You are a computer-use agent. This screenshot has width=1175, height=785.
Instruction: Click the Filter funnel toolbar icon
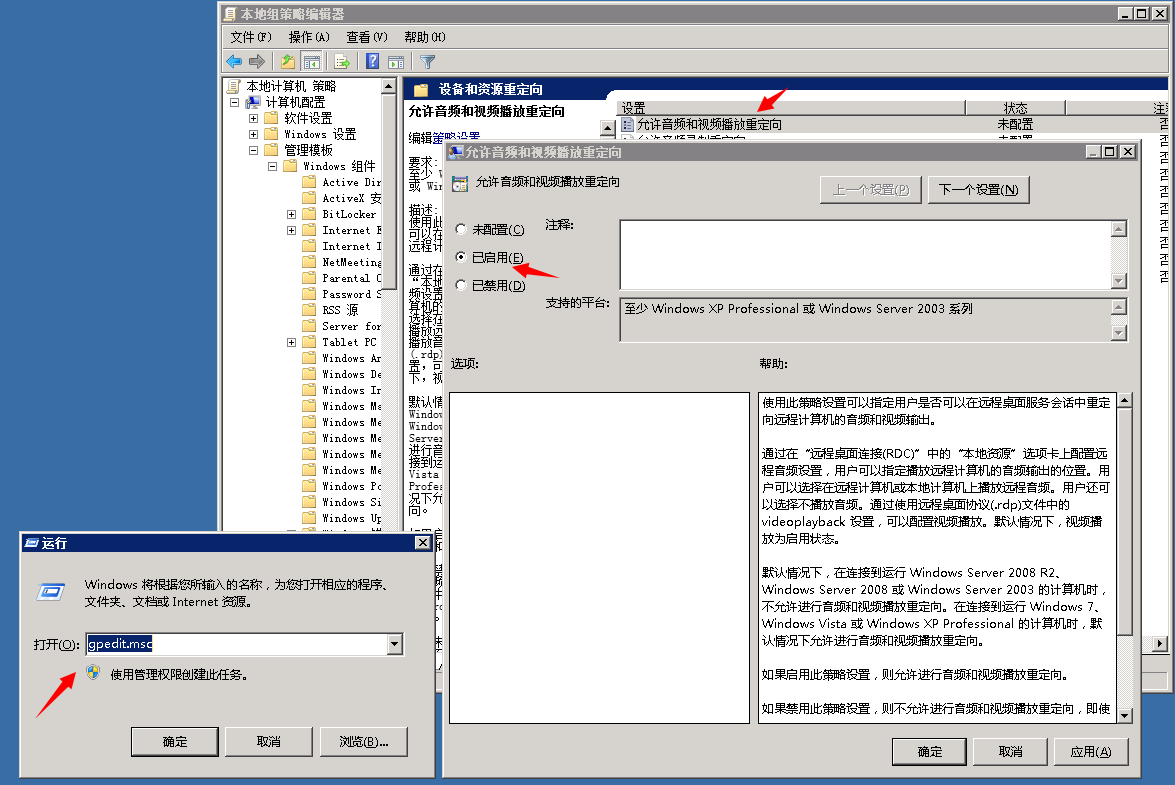pos(428,62)
